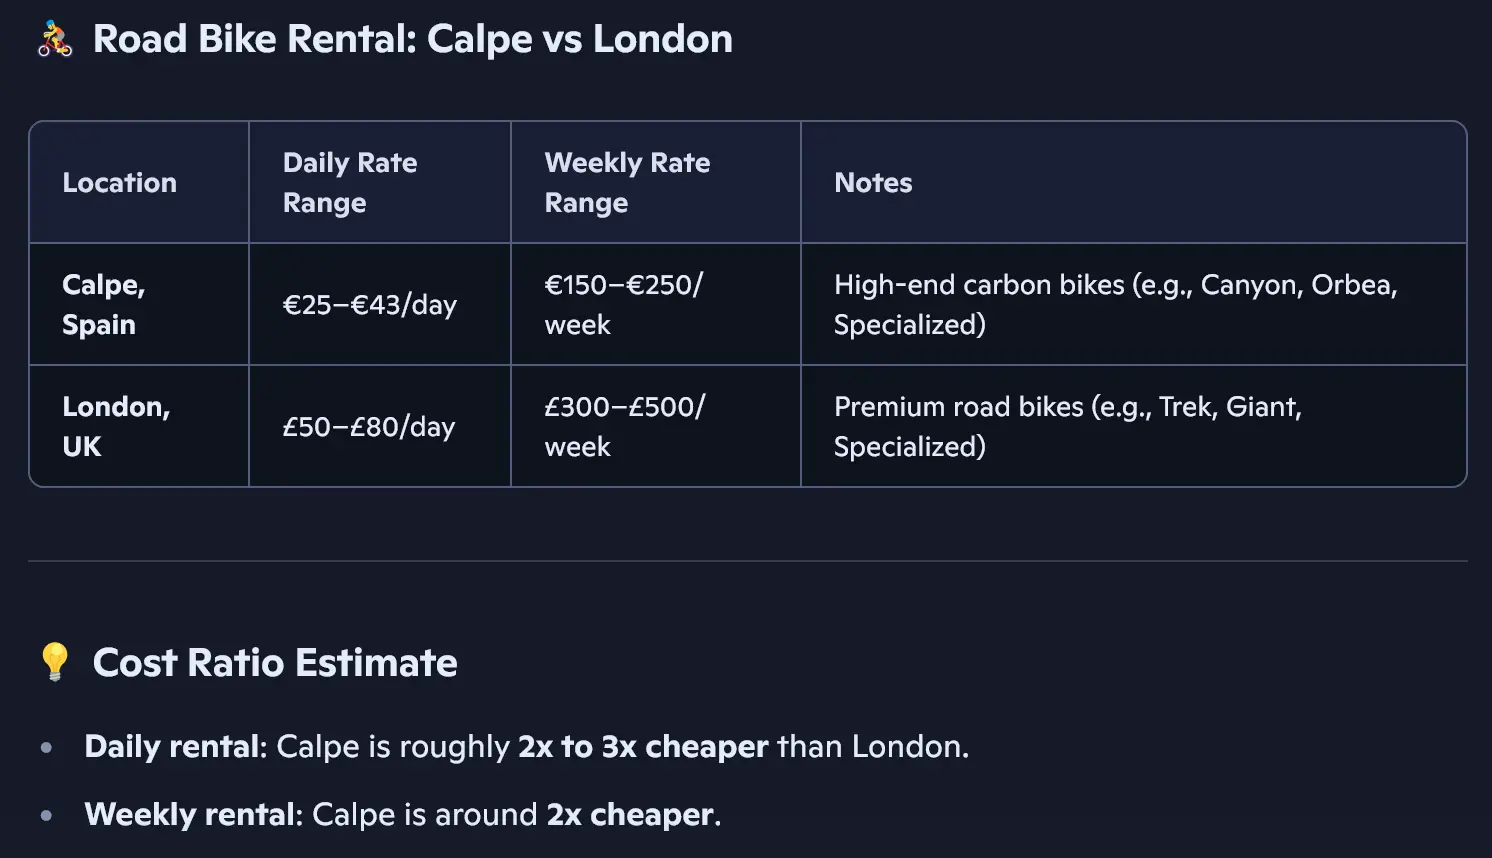Click the €25–€43/day cell
The image size is (1492, 858).
369,305
